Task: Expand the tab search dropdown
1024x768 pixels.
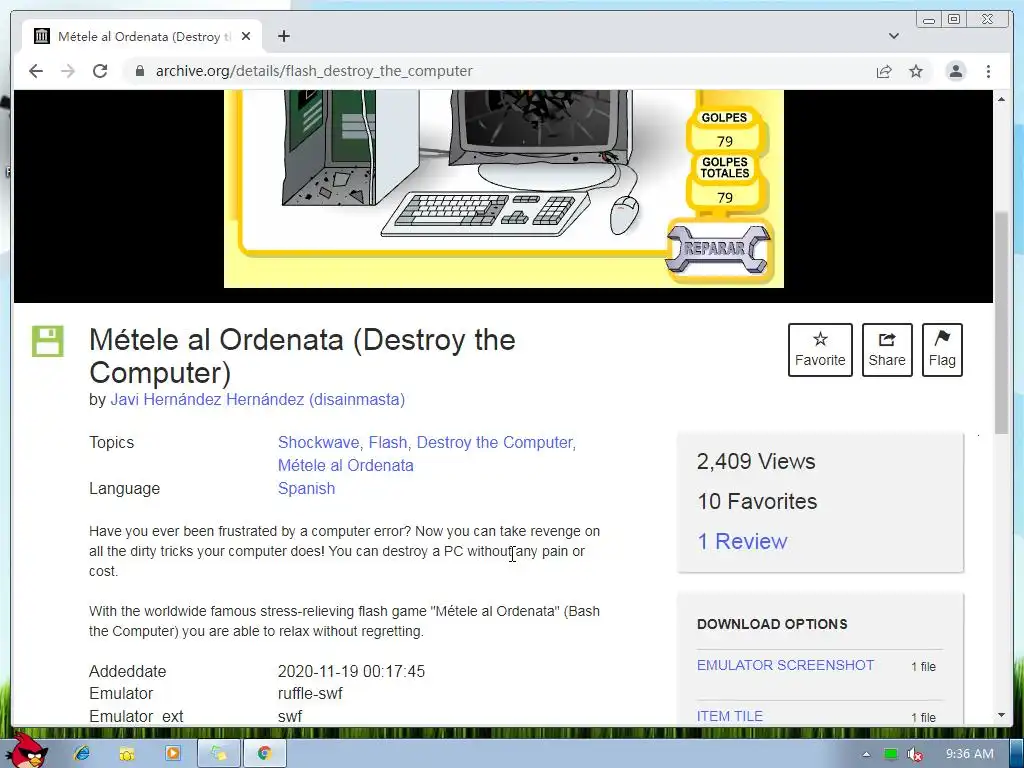Action: click(x=894, y=36)
